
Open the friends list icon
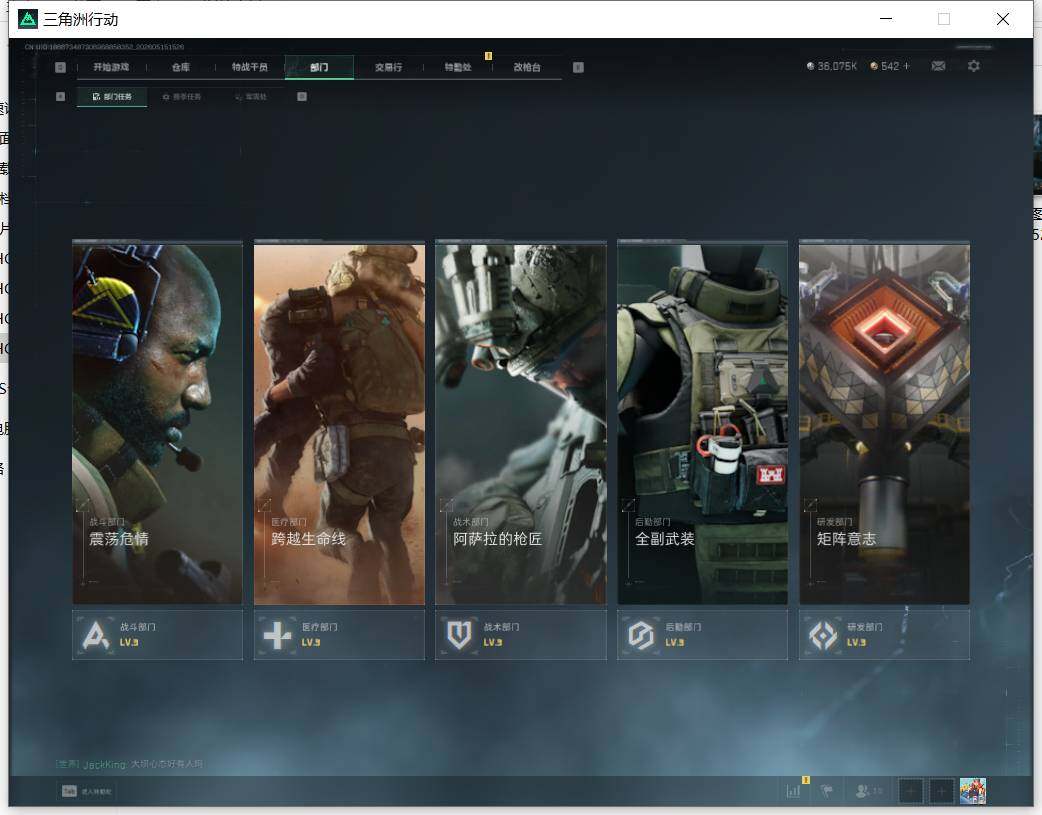pyautogui.click(x=869, y=791)
